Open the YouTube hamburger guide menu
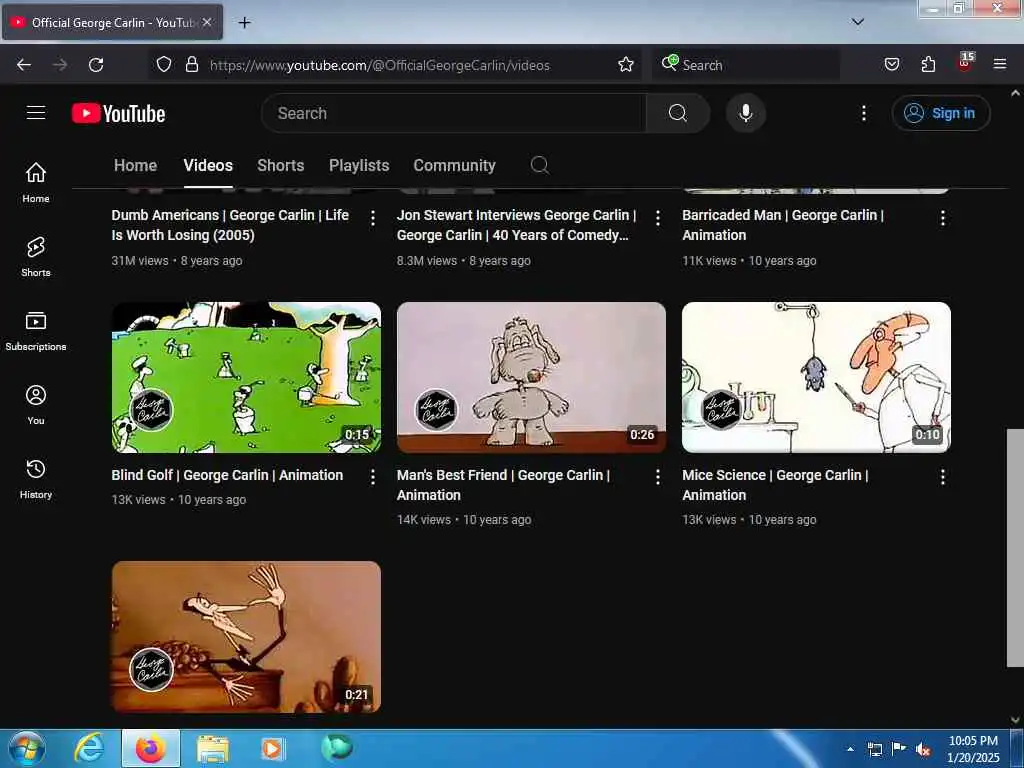The image size is (1024, 768). (x=36, y=113)
